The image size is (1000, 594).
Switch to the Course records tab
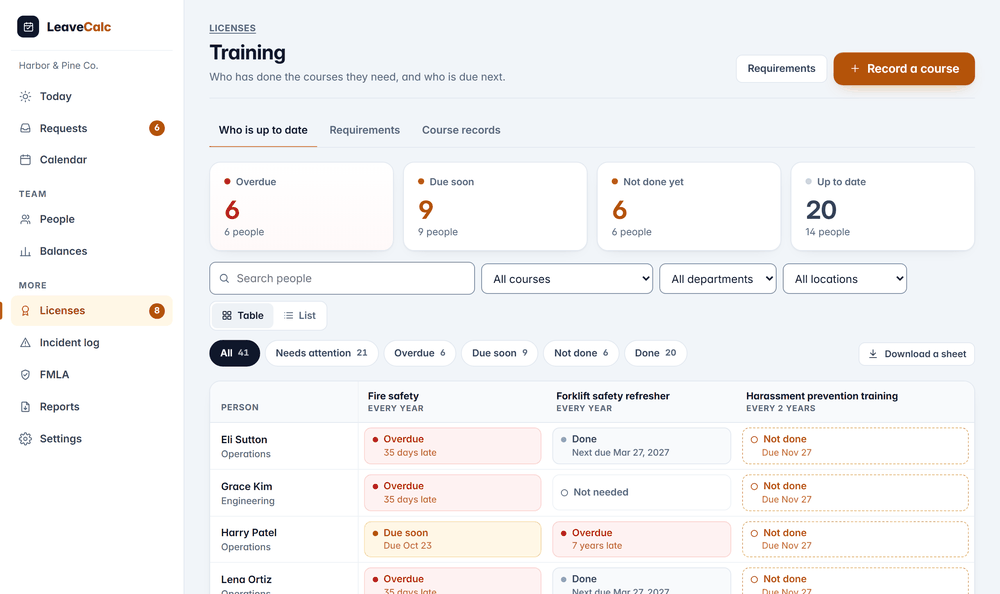click(461, 130)
